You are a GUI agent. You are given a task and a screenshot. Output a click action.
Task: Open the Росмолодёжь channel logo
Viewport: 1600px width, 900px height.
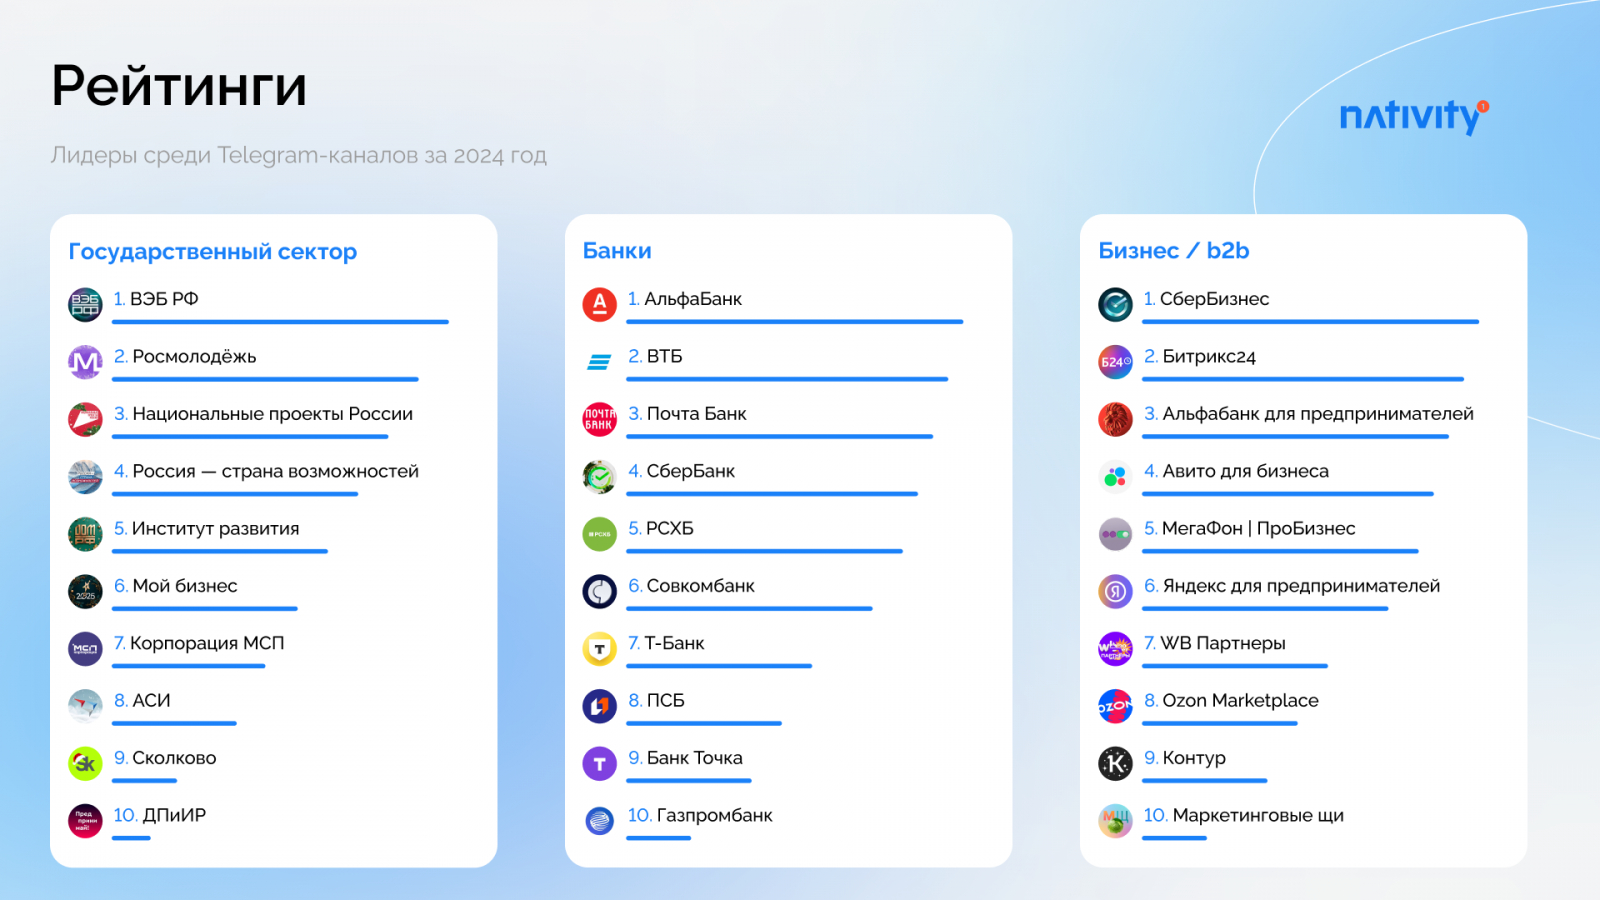point(85,362)
